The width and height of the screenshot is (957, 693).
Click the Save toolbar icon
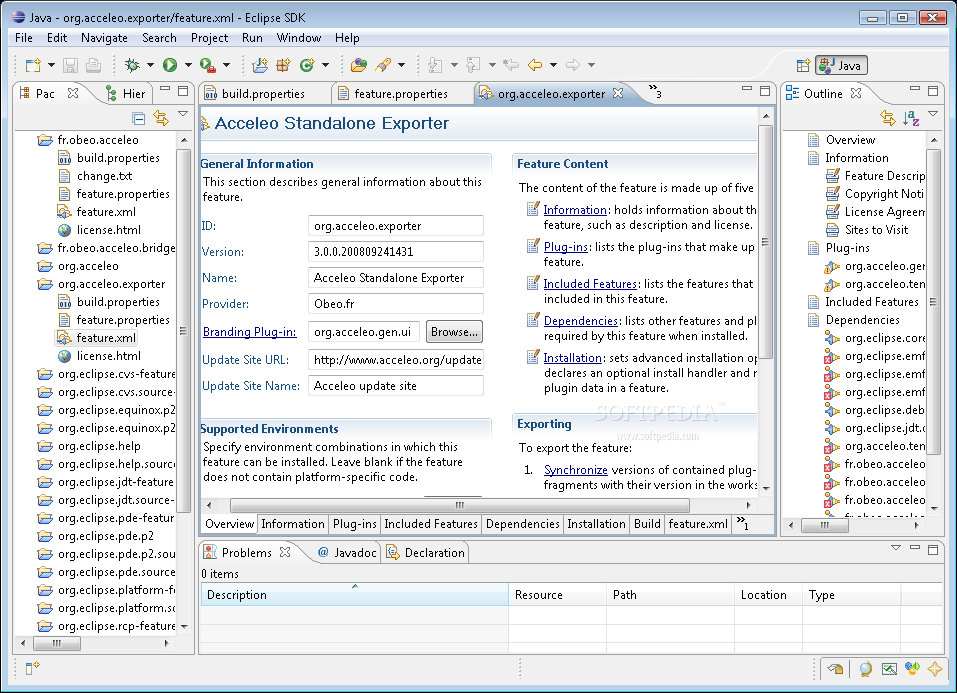point(70,65)
